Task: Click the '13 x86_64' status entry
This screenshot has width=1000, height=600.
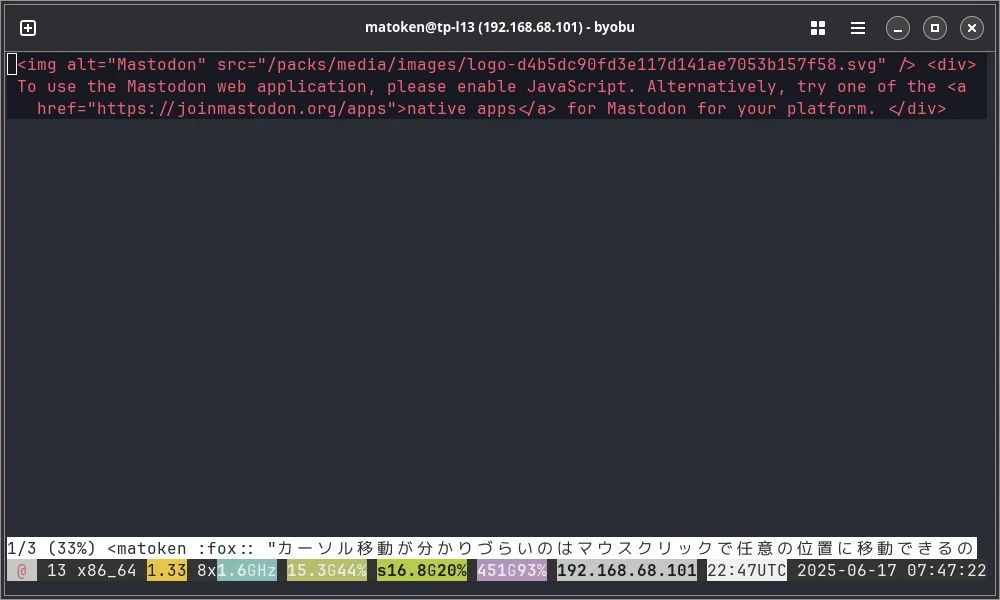Action: [92, 570]
